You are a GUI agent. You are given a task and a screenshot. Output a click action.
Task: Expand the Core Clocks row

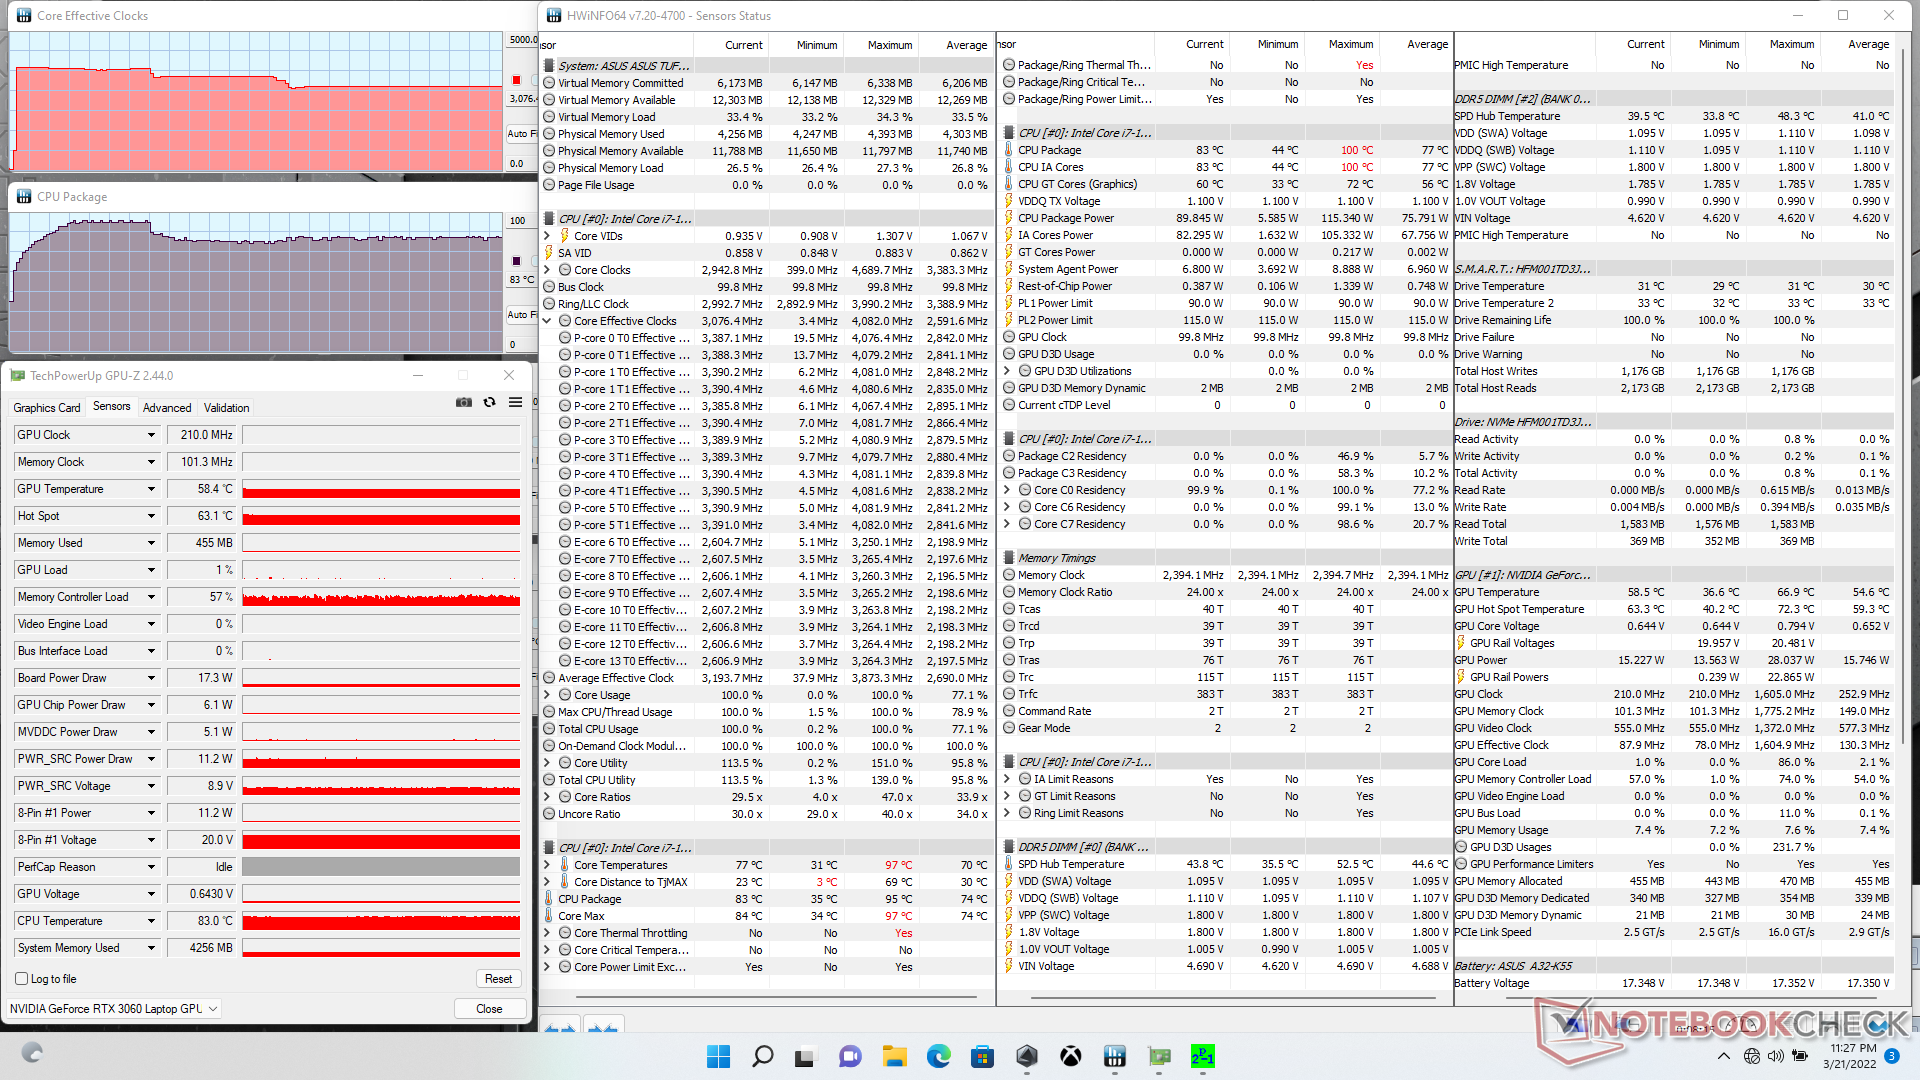(x=547, y=270)
